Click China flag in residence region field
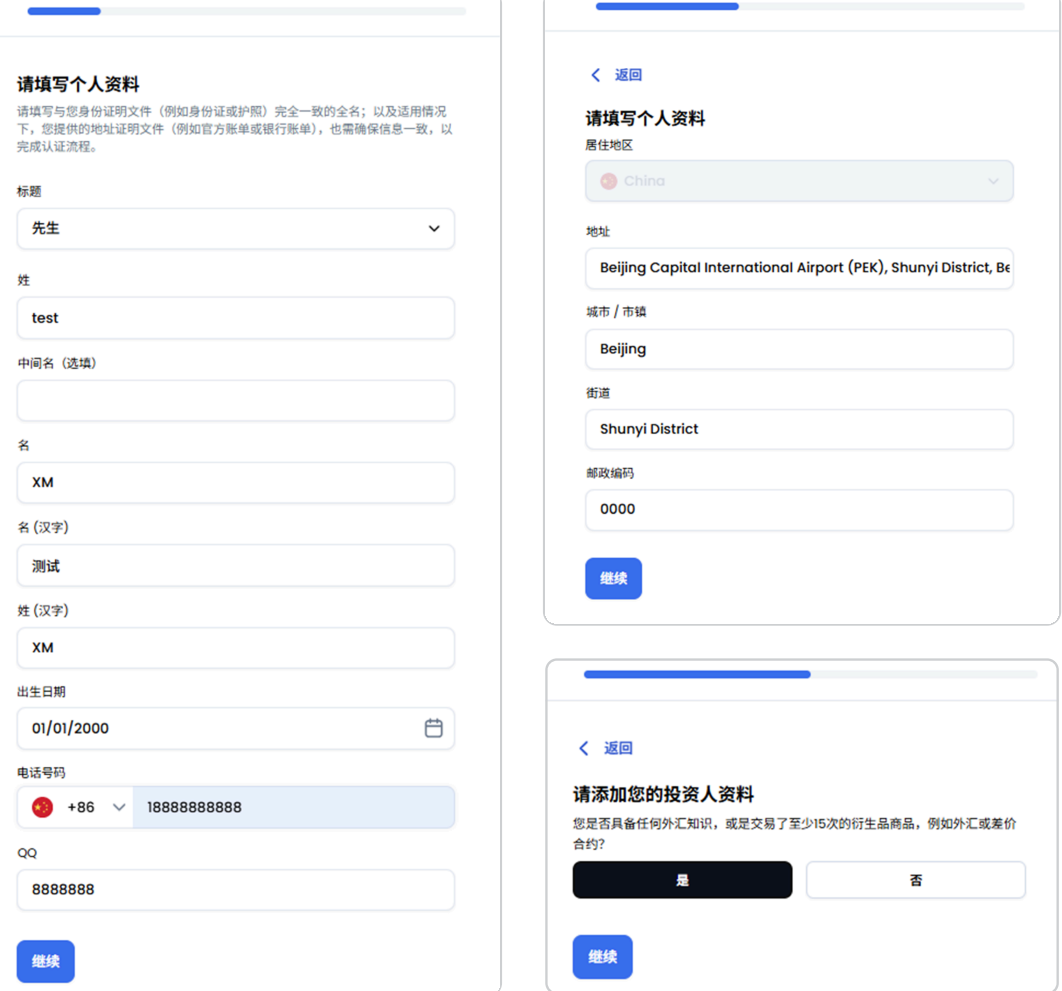 click(609, 181)
